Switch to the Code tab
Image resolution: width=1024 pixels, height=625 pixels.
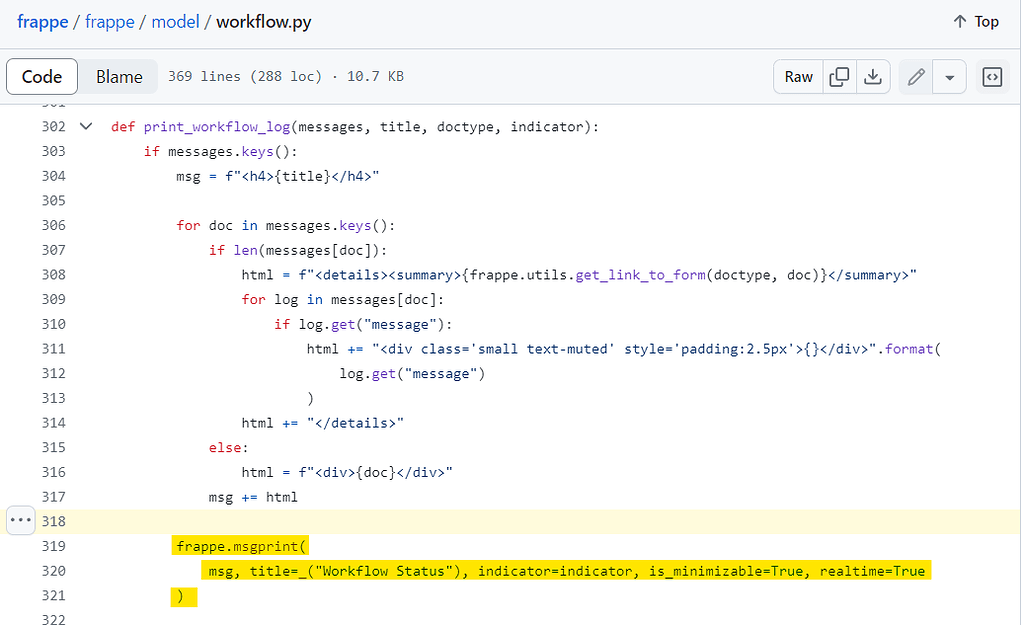pyautogui.click(x=42, y=76)
